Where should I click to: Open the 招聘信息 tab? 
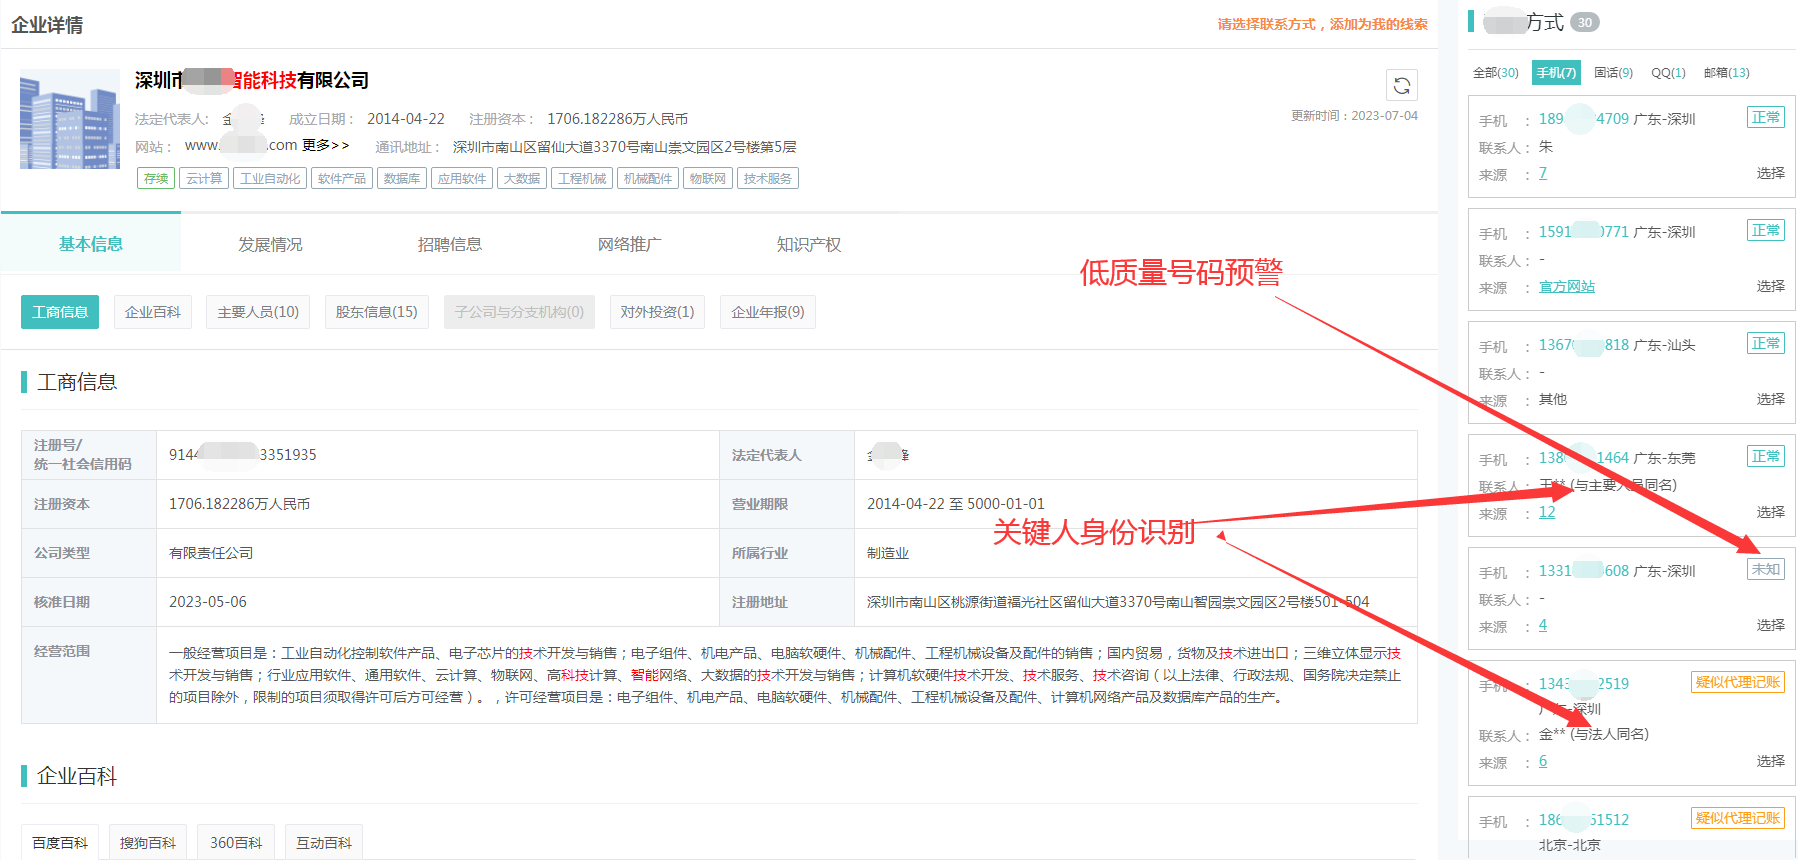coord(449,245)
